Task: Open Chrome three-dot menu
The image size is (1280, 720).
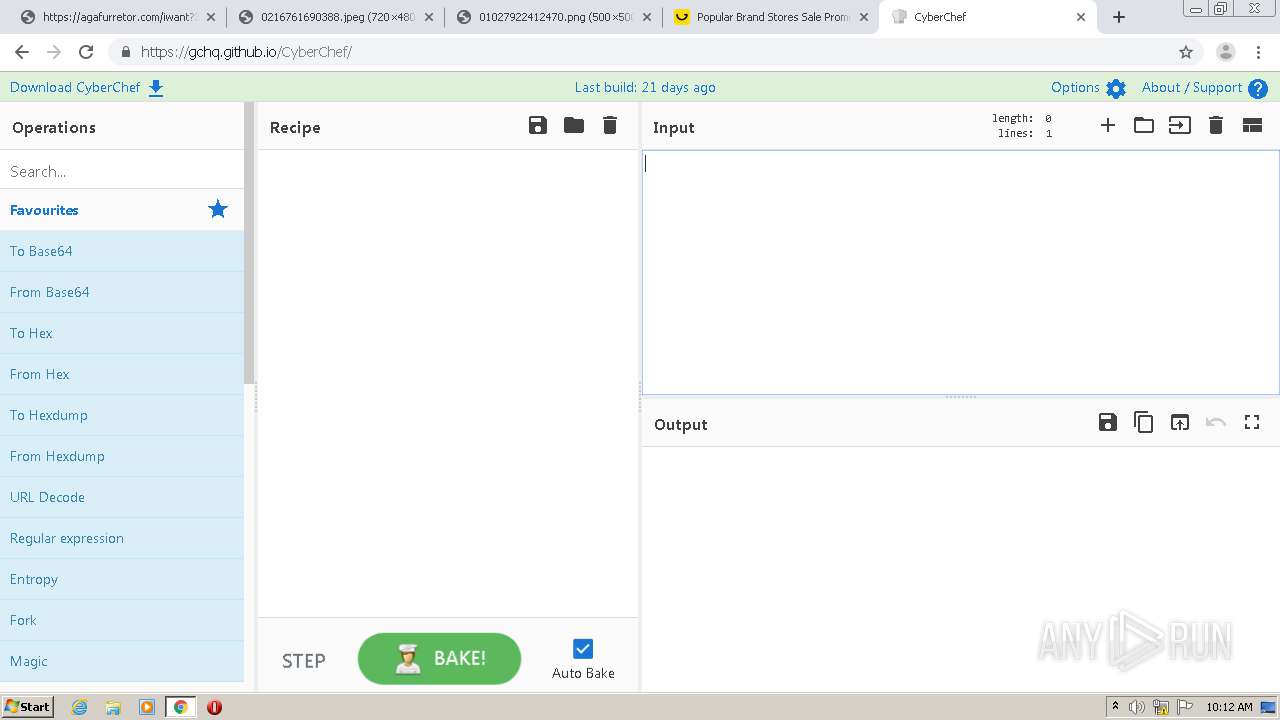Action: click(x=1259, y=52)
